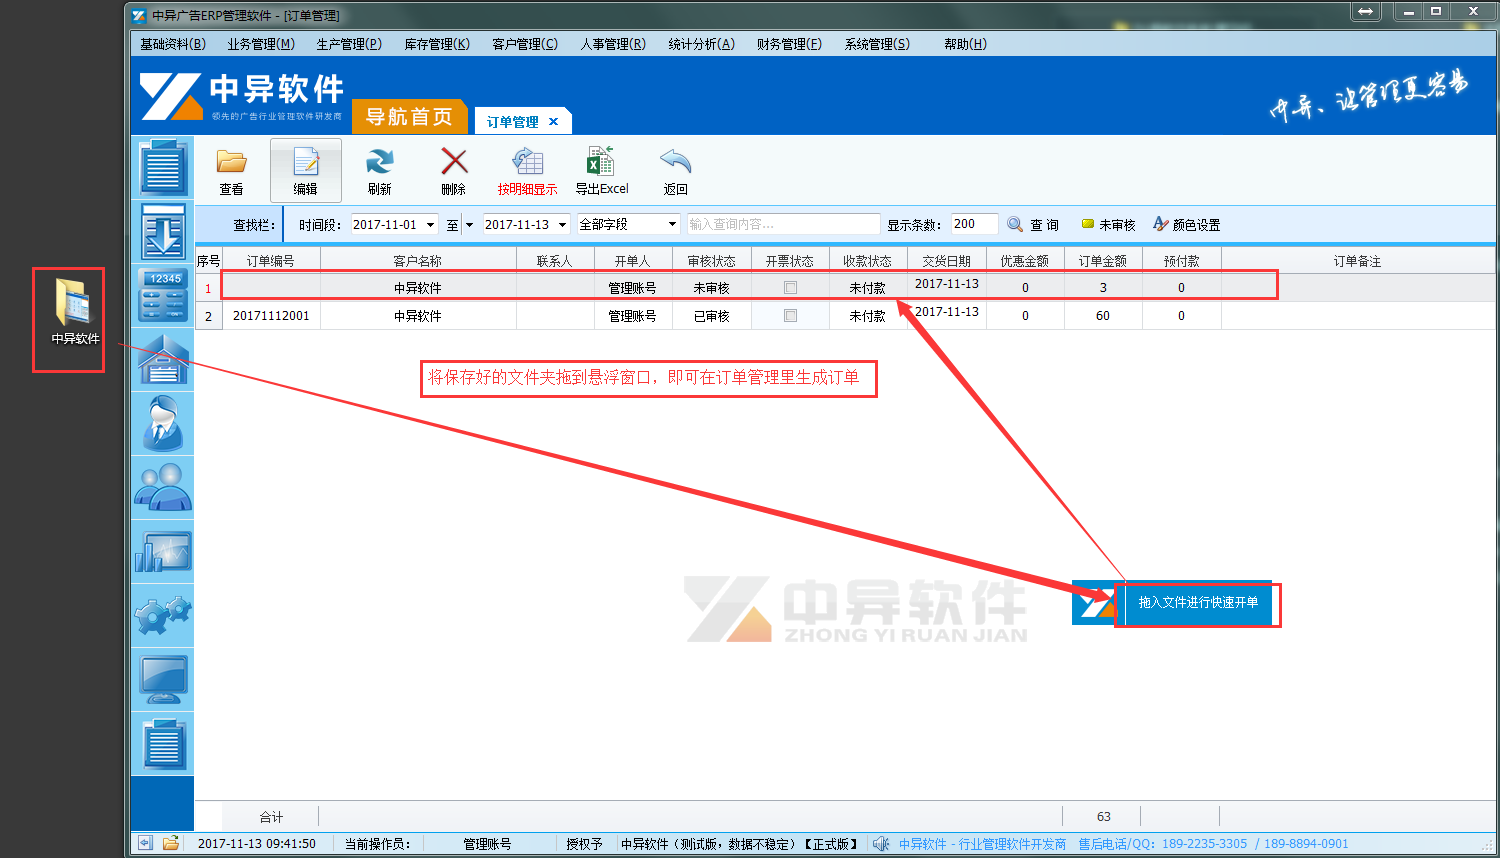Click inside the 输入查询内容 search field
This screenshot has width=1500, height=858.
[x=783, y=225]
